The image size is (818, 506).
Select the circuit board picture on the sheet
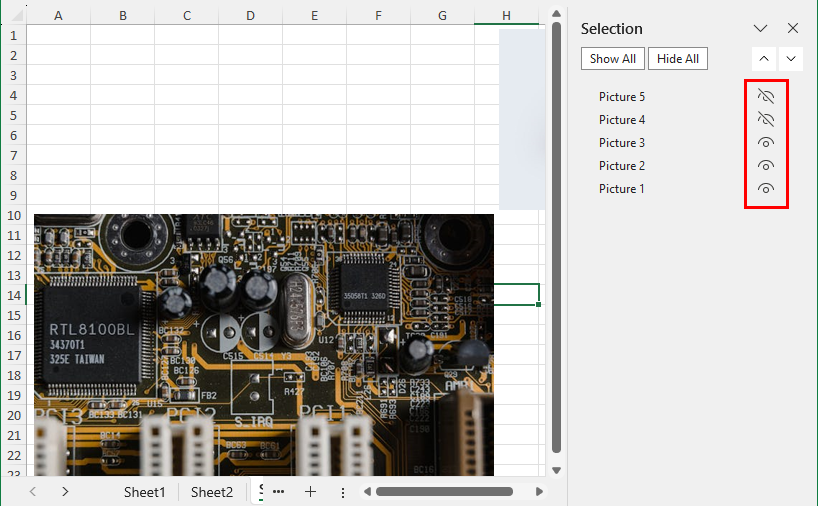pos(264,345)
